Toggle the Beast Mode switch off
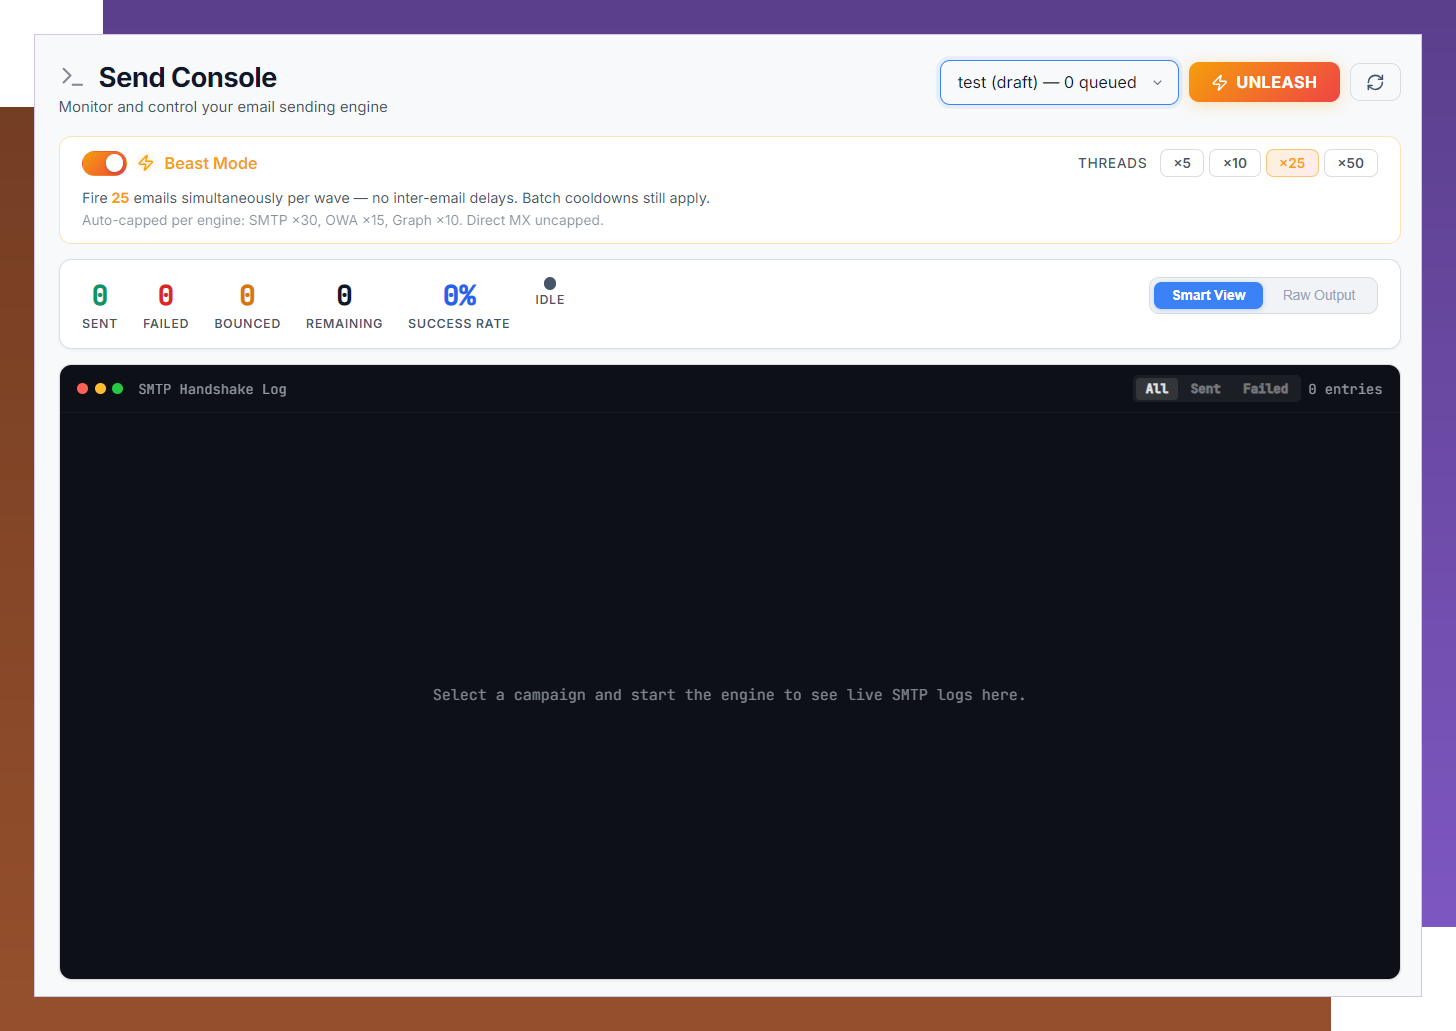1456x1031 pixels. point(104,163)
